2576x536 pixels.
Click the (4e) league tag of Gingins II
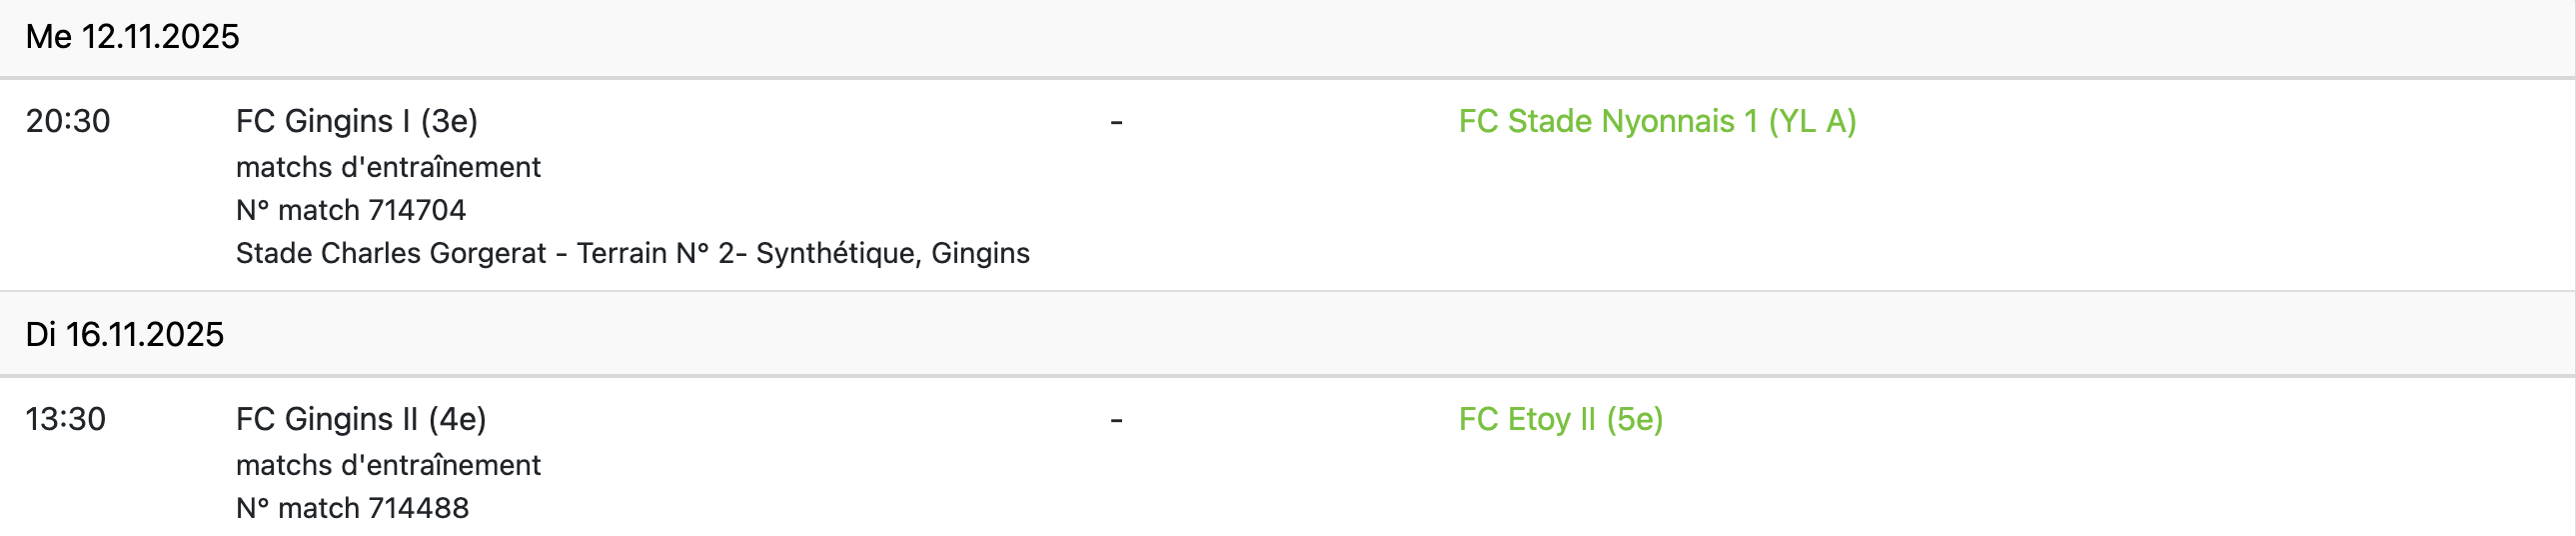click(457, 419)
